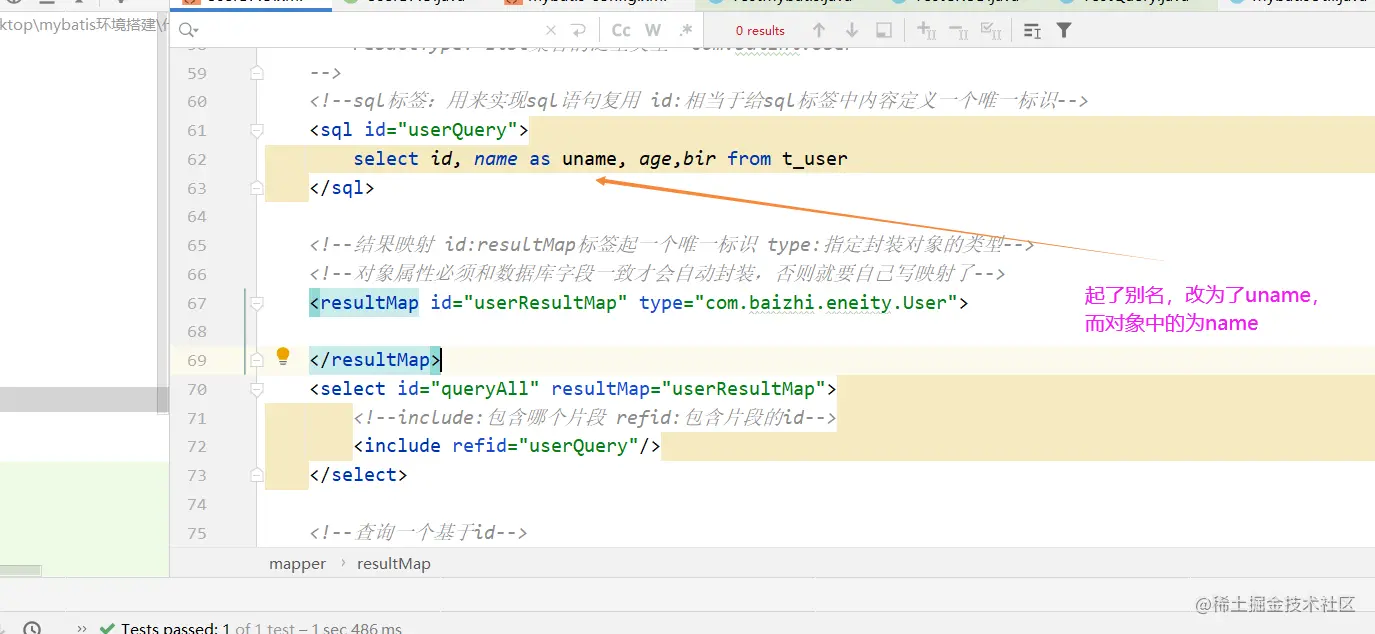This screenshot has width=1375, height=634.
Task: Click the clock icon in bottom status bar
Action: pyautogui.click(x=32, y=628)
